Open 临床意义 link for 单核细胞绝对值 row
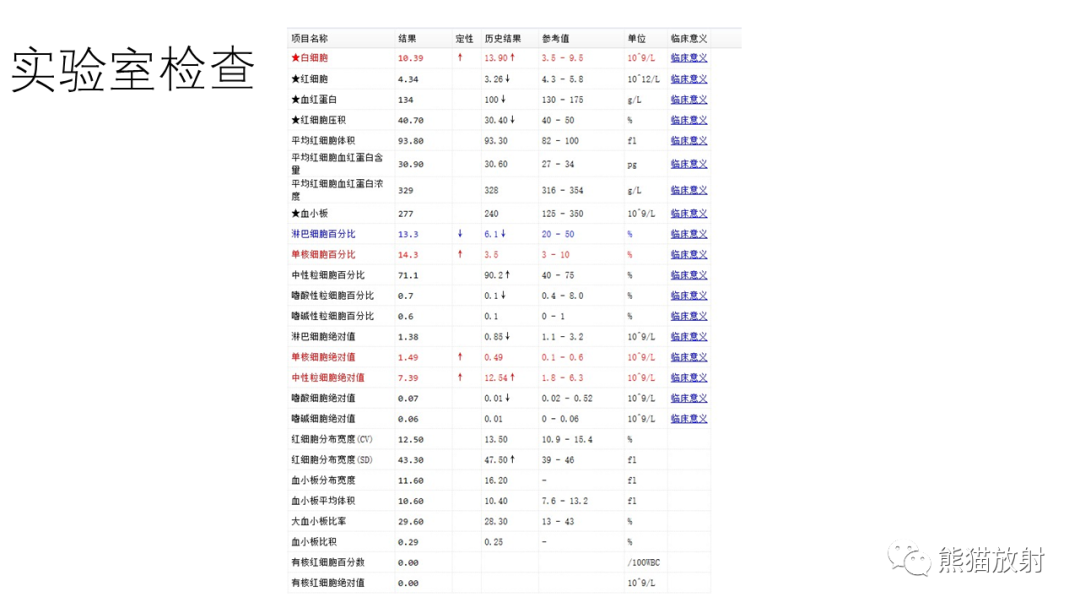 (x=689, y=357)
